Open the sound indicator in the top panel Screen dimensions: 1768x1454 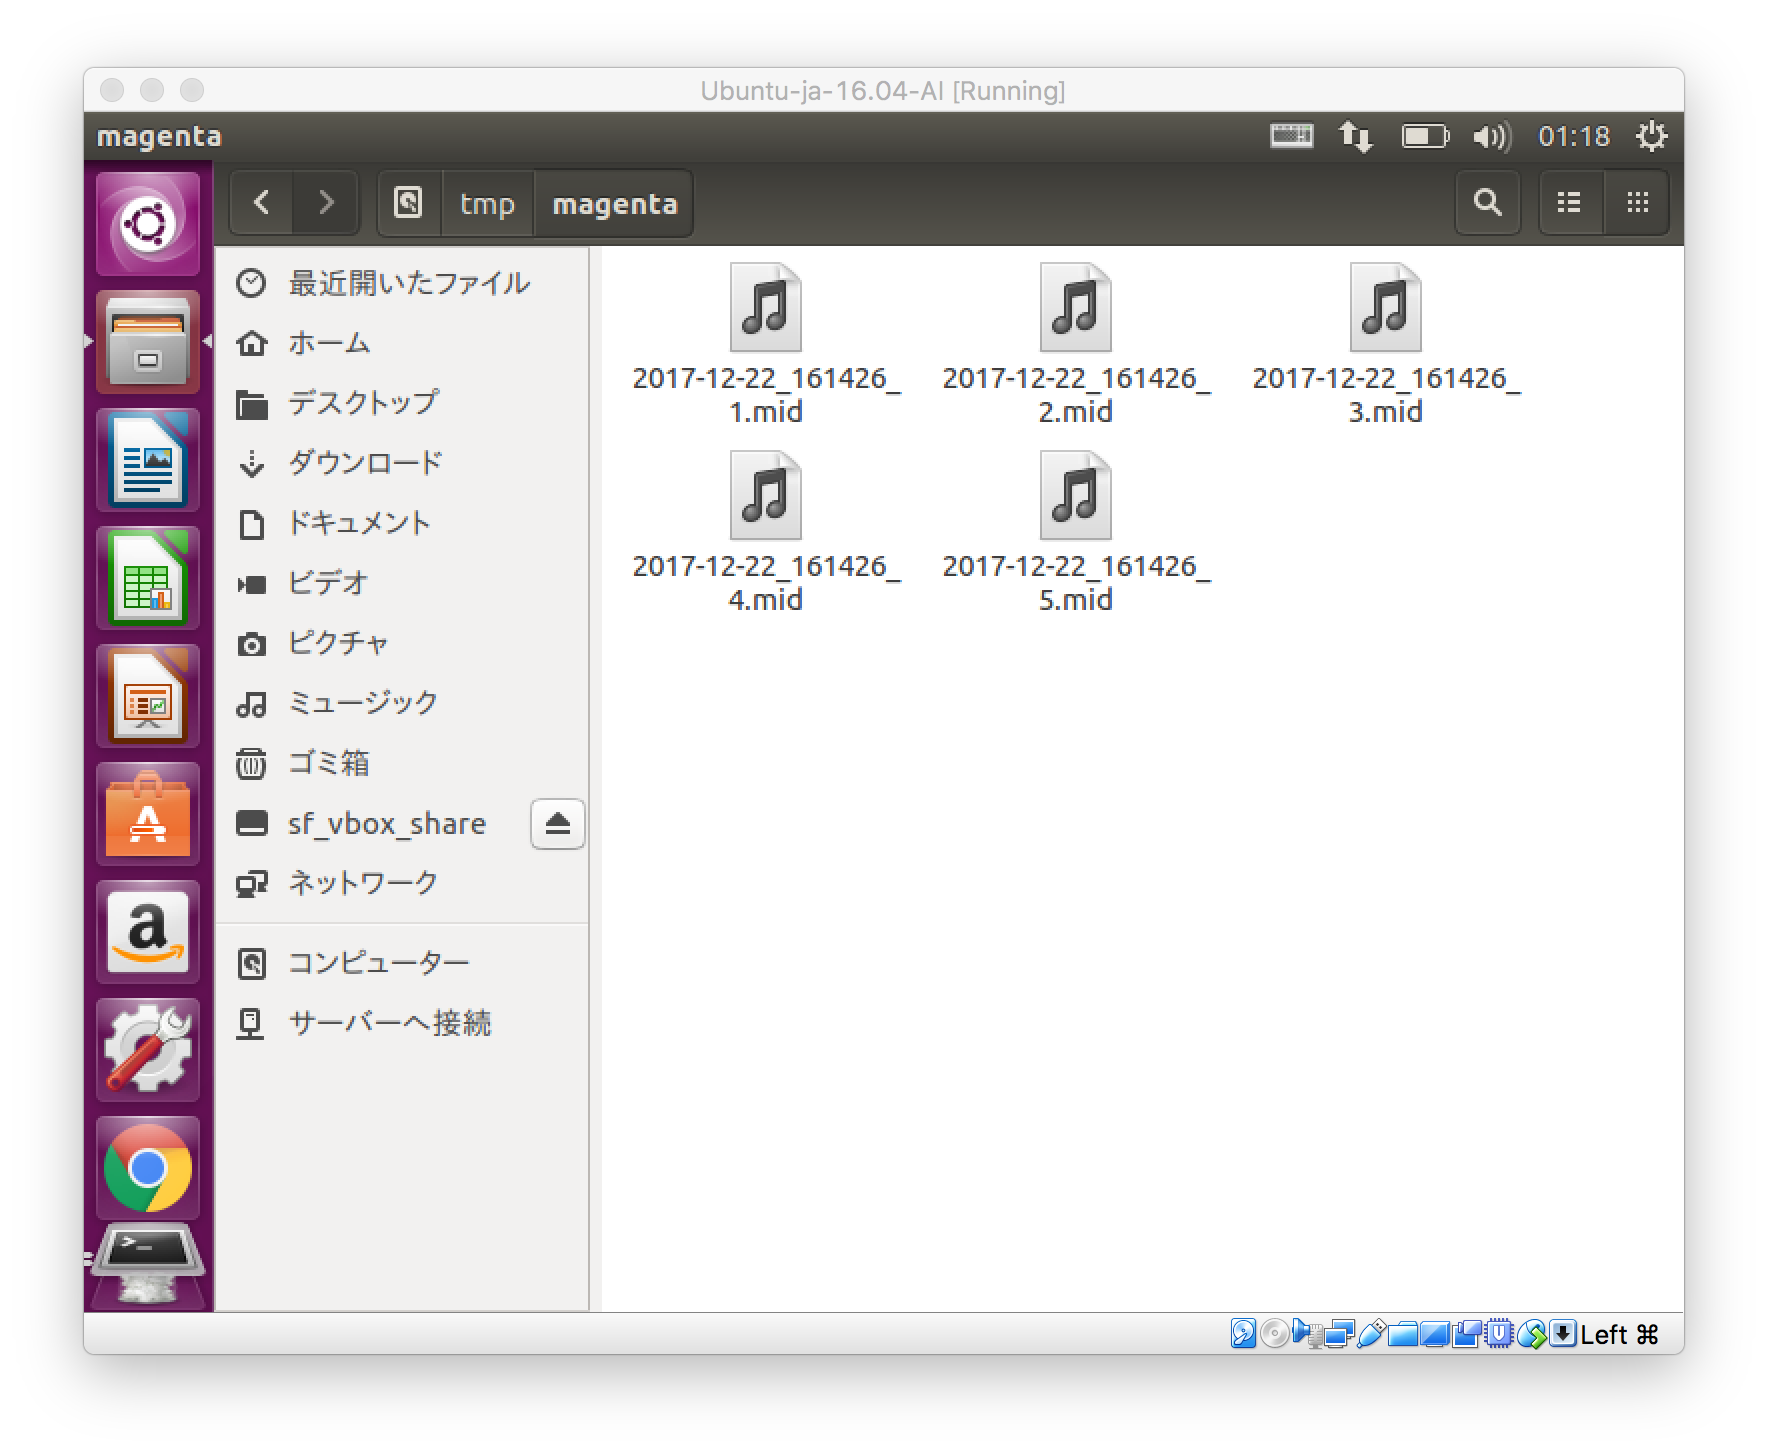tap(1489, 137)
